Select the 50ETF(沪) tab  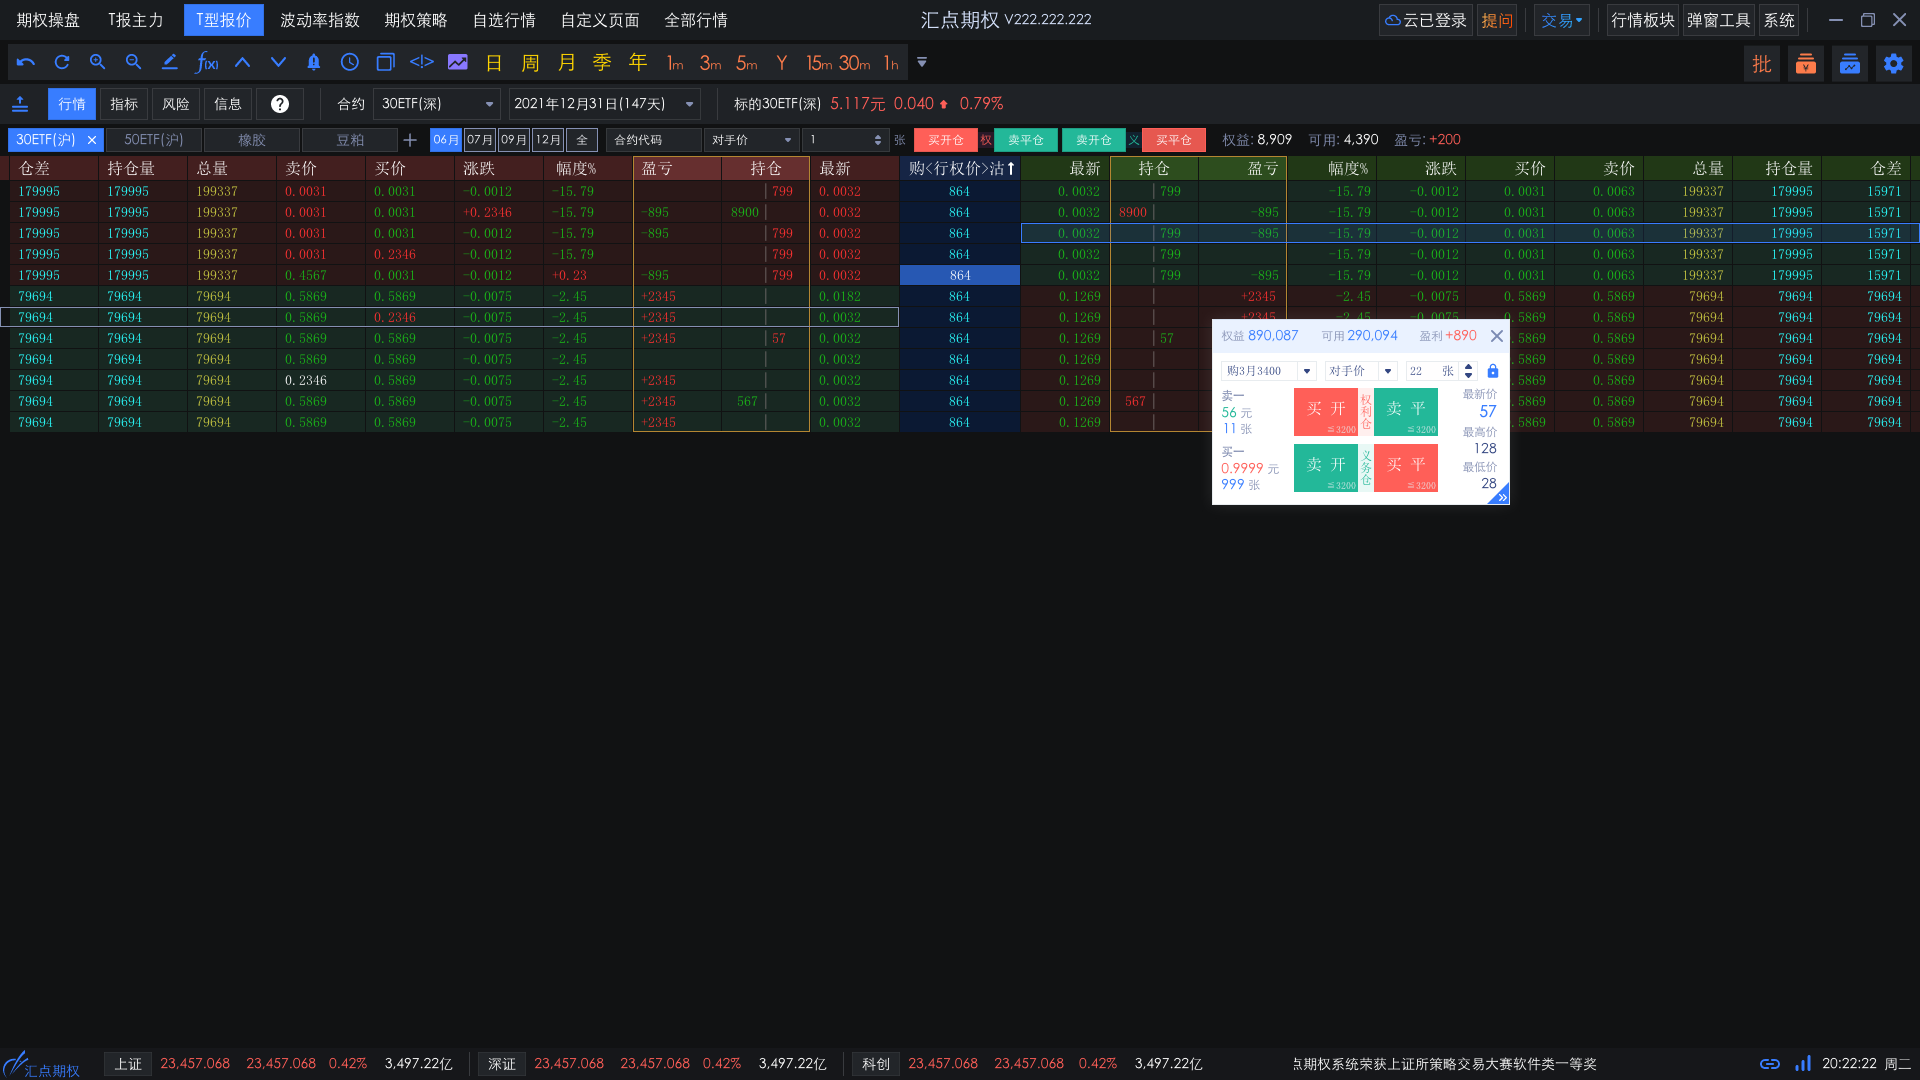[154, 140]
